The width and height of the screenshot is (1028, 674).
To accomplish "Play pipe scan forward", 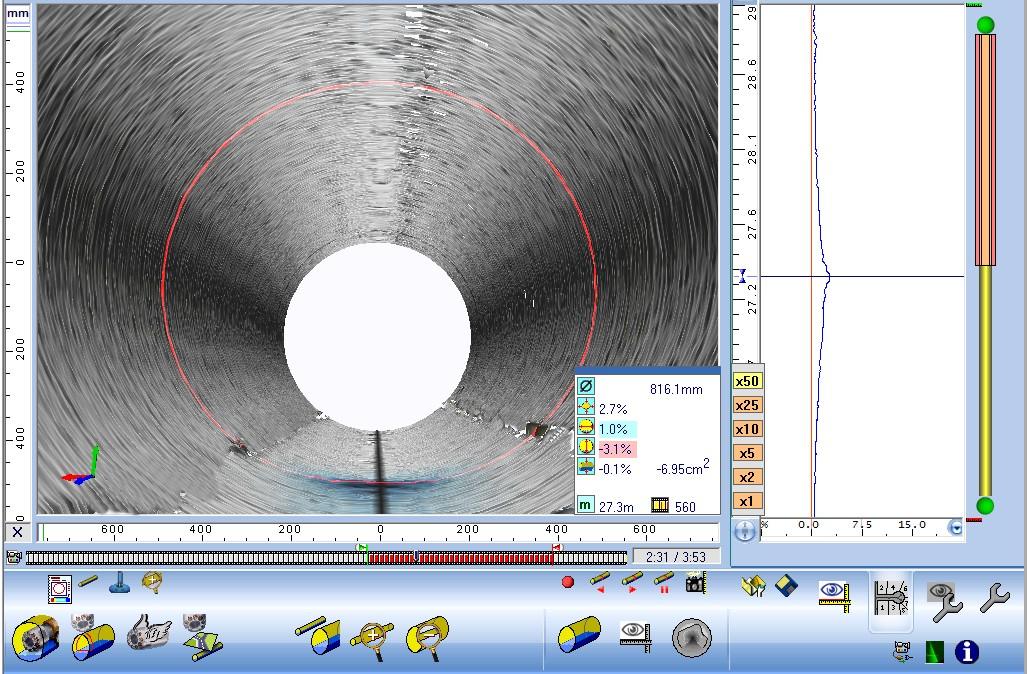I will click(x=632, y=582).
